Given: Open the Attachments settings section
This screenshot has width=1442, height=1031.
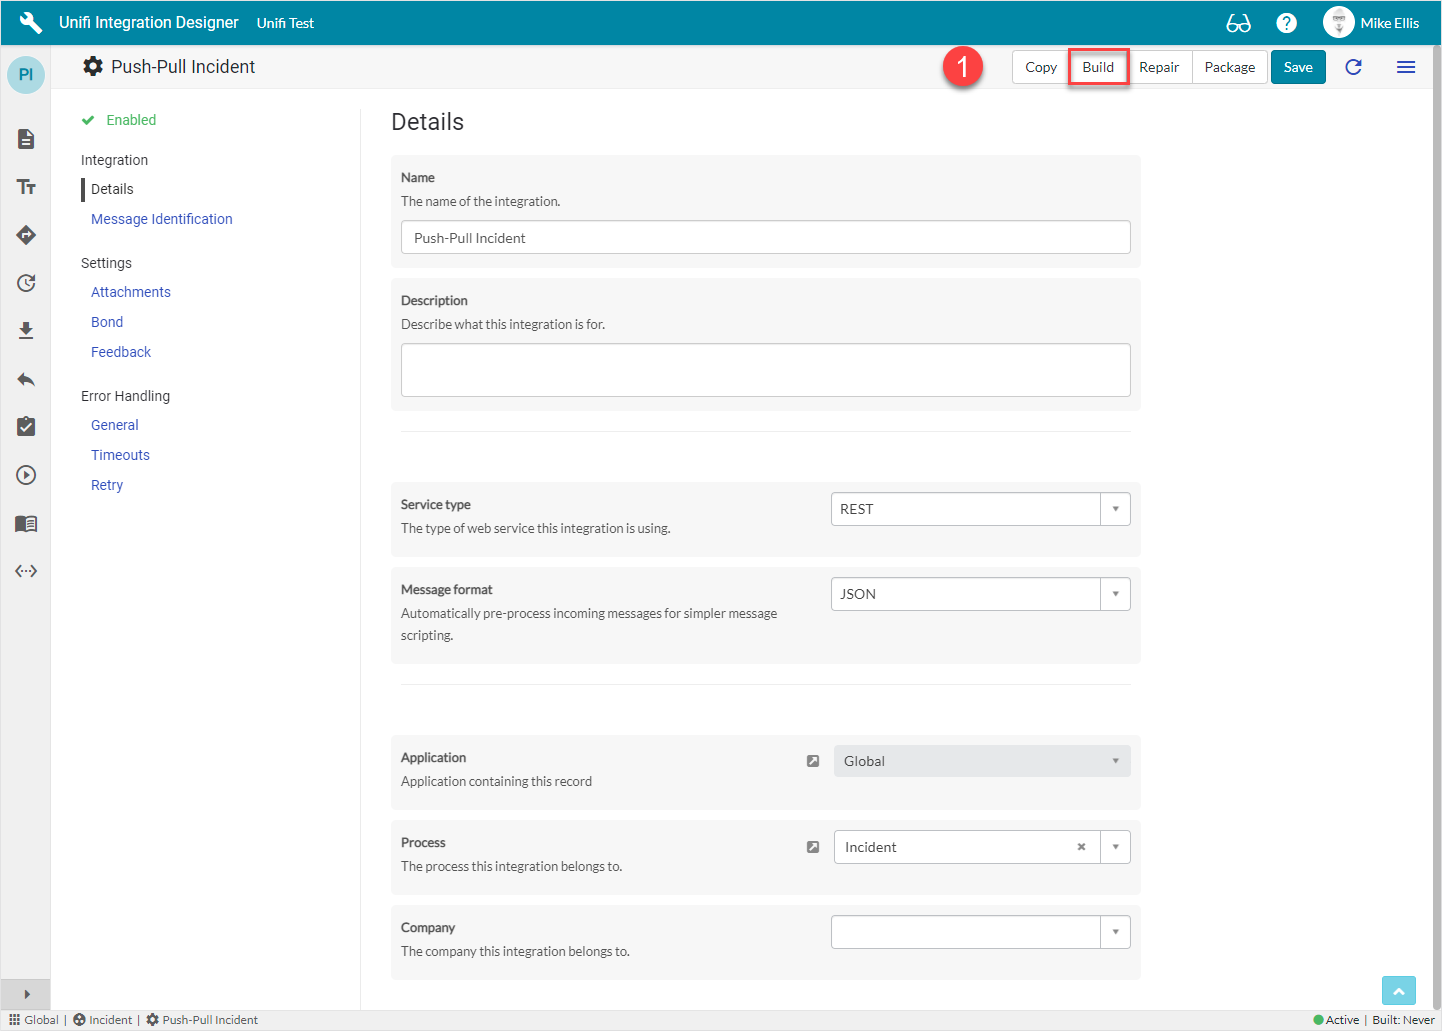Looking at the screenshot, I should [130, 292].
